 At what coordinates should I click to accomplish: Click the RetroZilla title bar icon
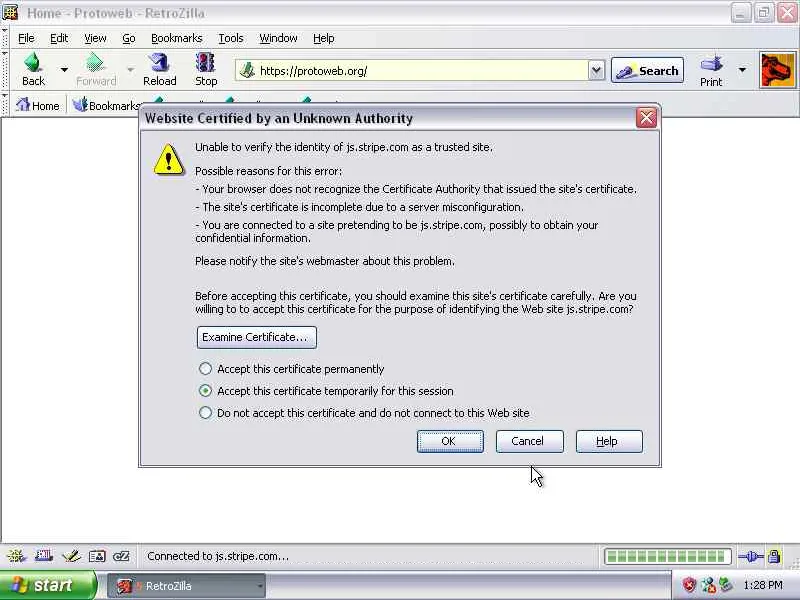[10, 12]
